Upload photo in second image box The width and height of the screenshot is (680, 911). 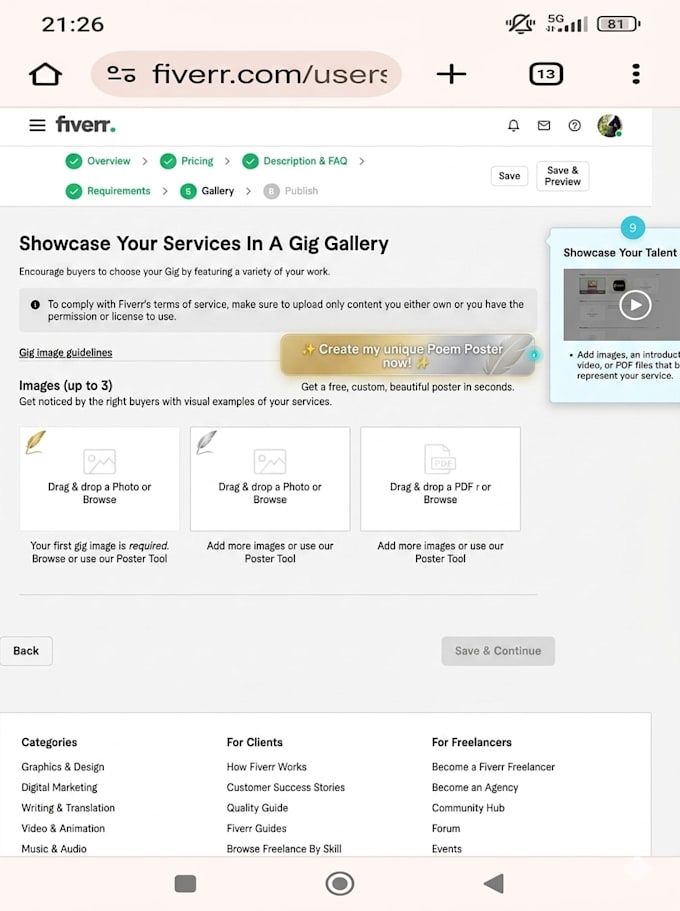point(270,479)
